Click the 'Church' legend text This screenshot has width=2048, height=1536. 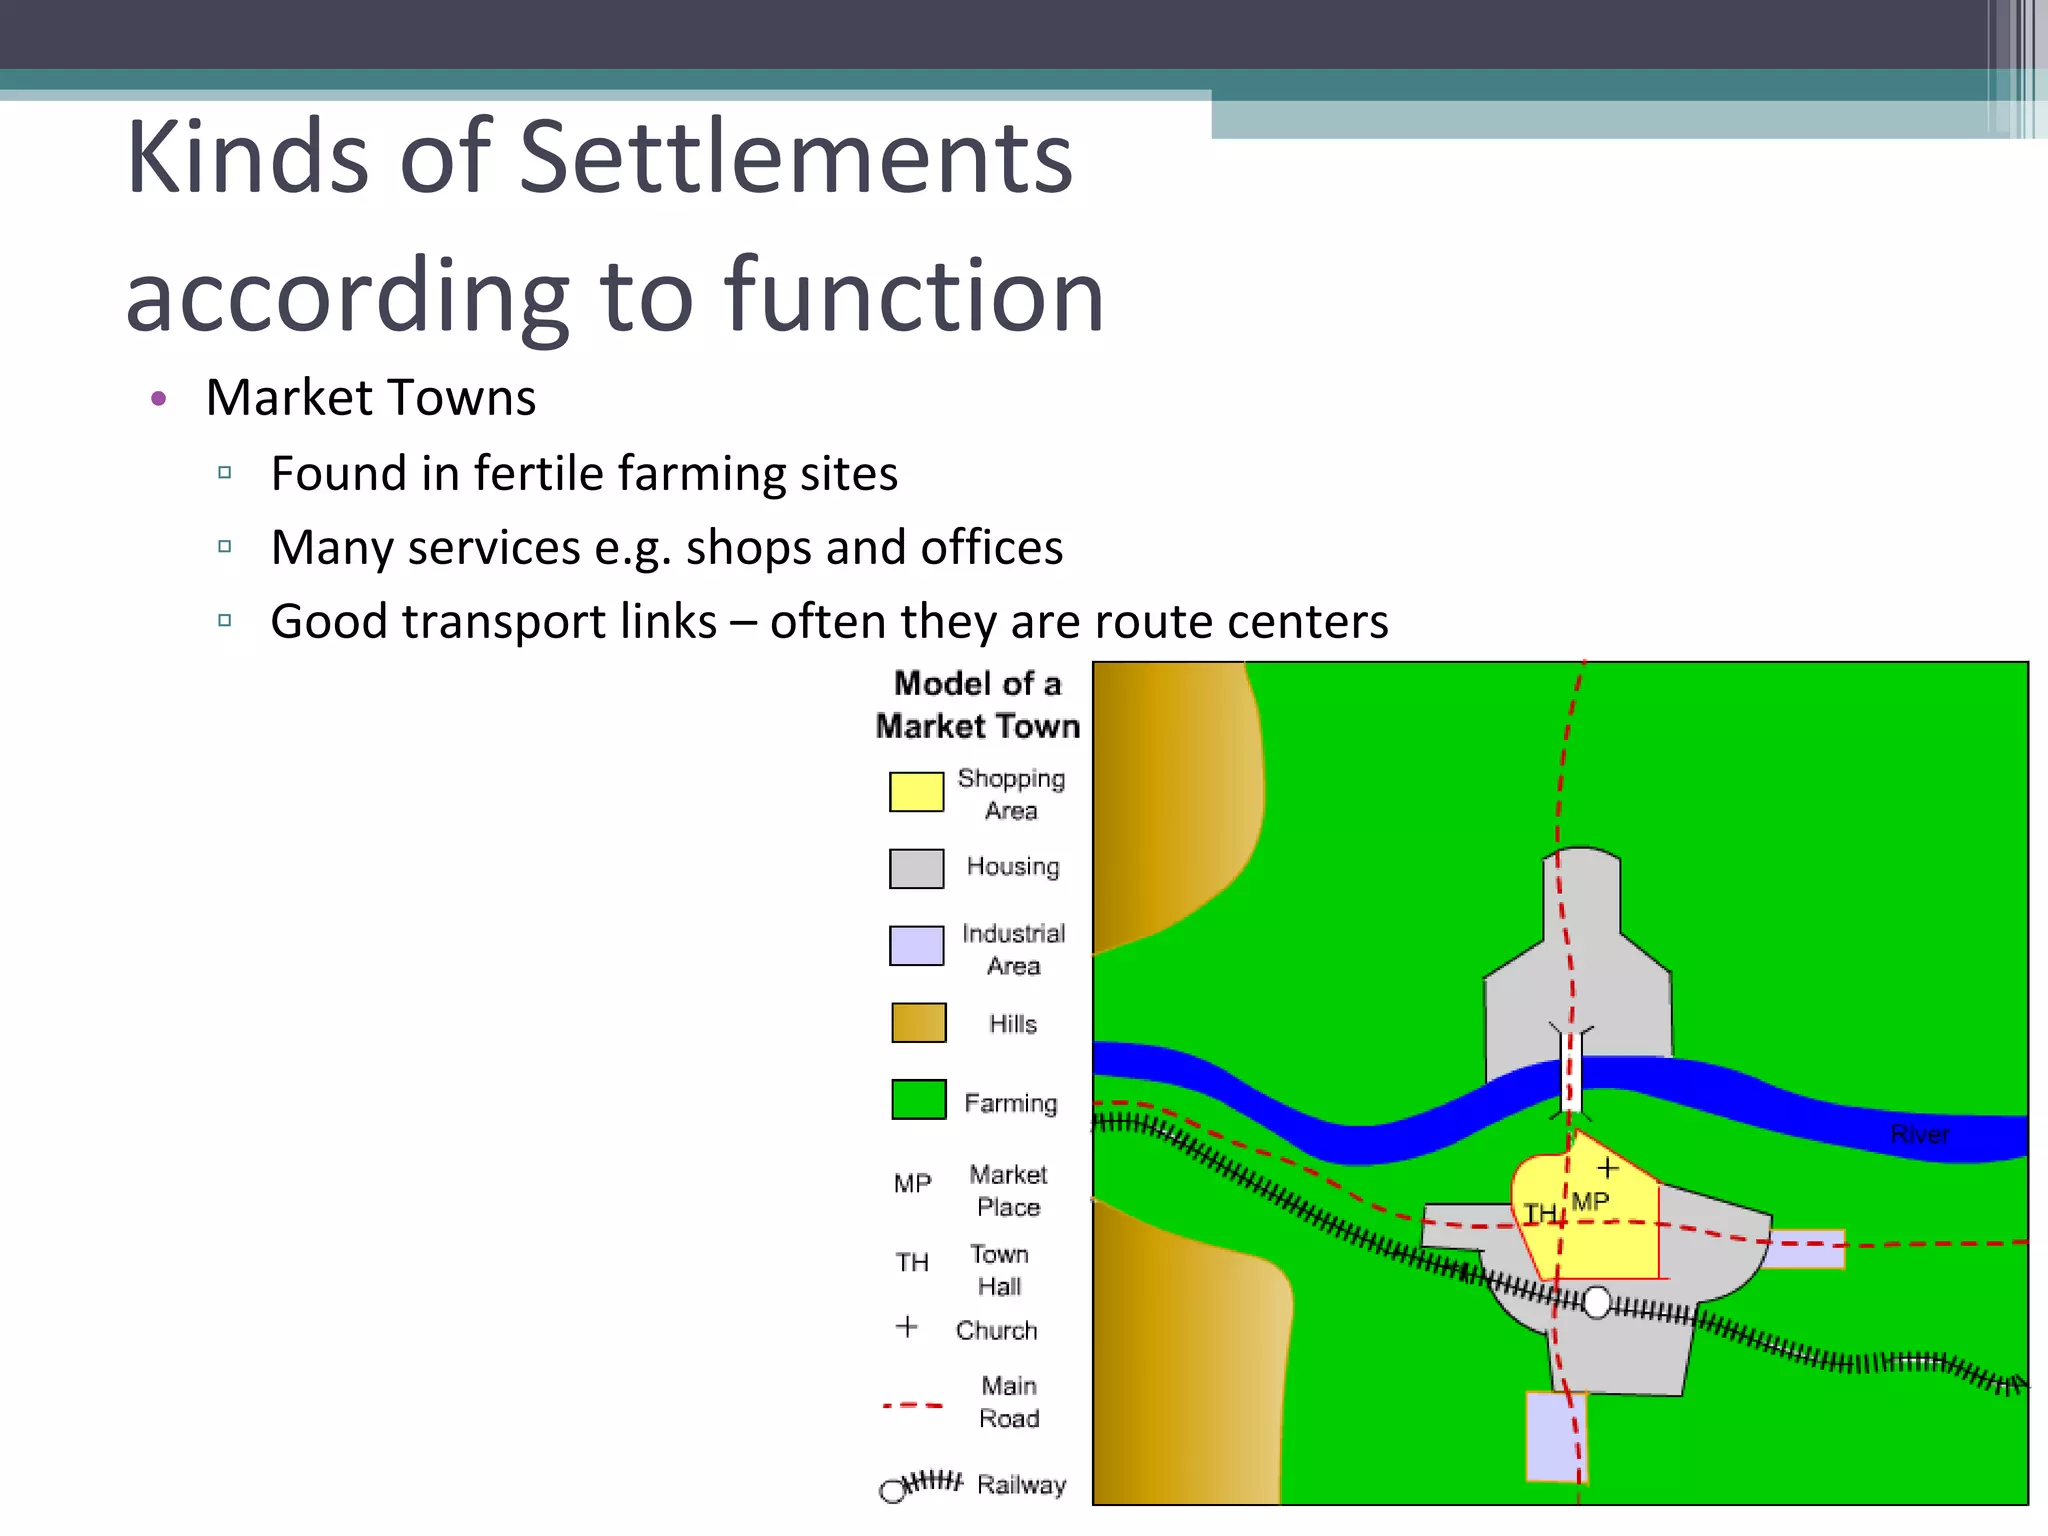point(997,1330)
